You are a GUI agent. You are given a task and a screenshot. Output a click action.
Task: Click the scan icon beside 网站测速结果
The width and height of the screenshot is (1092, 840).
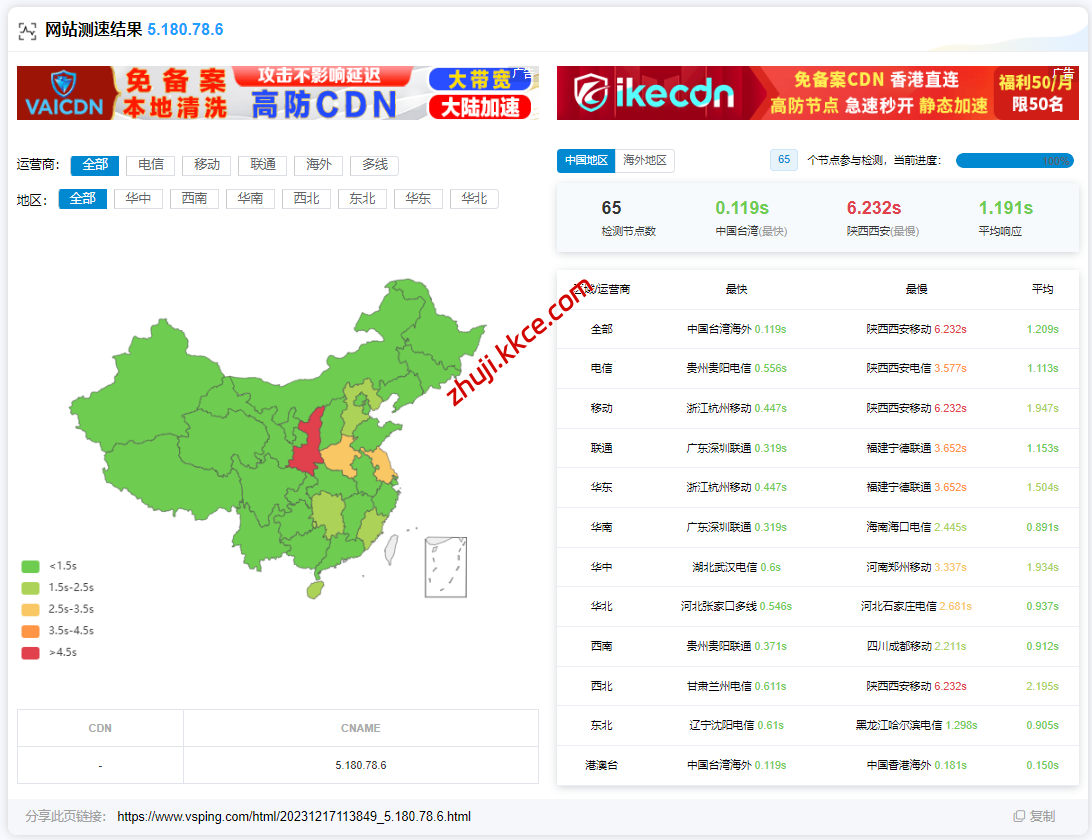coord(27,30)
